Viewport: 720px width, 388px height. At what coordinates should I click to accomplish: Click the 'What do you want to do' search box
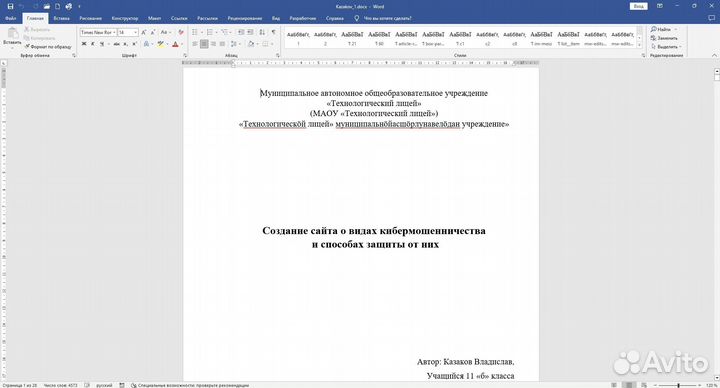point(387,18)
